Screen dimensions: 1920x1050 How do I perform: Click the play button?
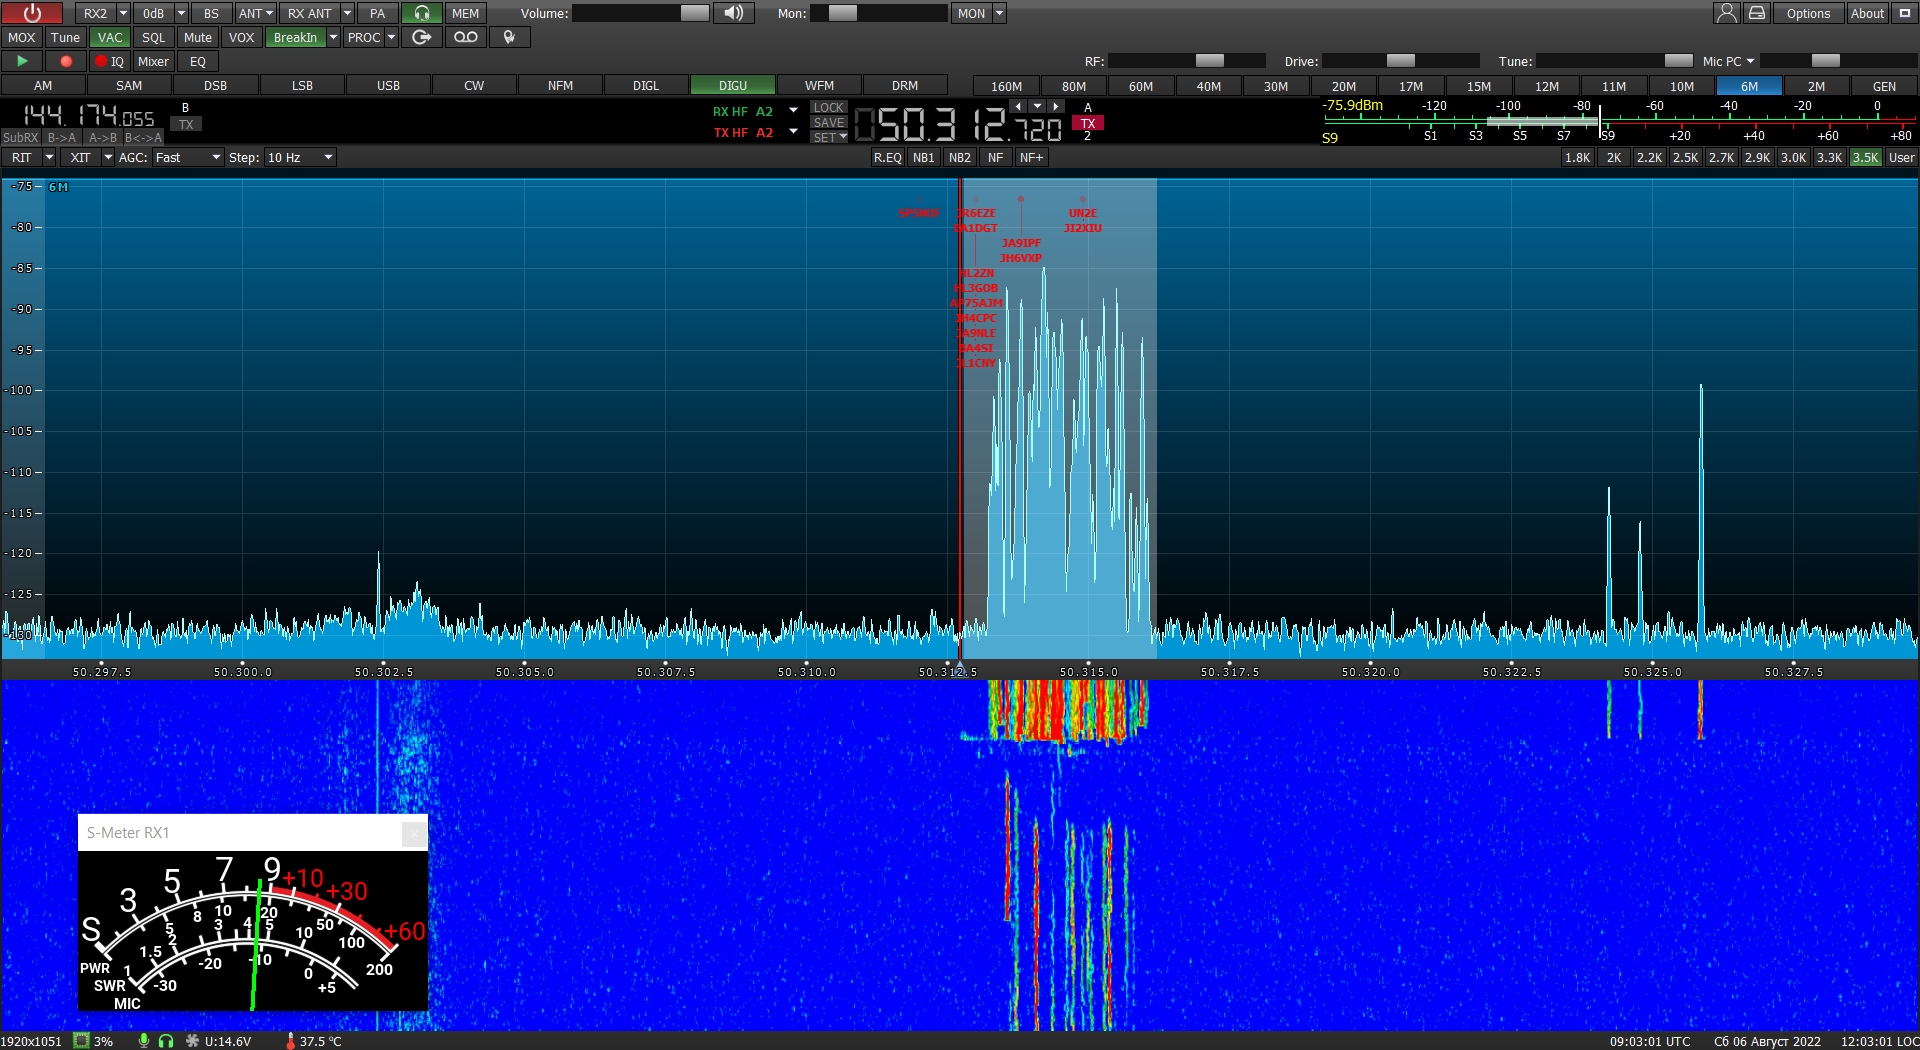point(22,61)
